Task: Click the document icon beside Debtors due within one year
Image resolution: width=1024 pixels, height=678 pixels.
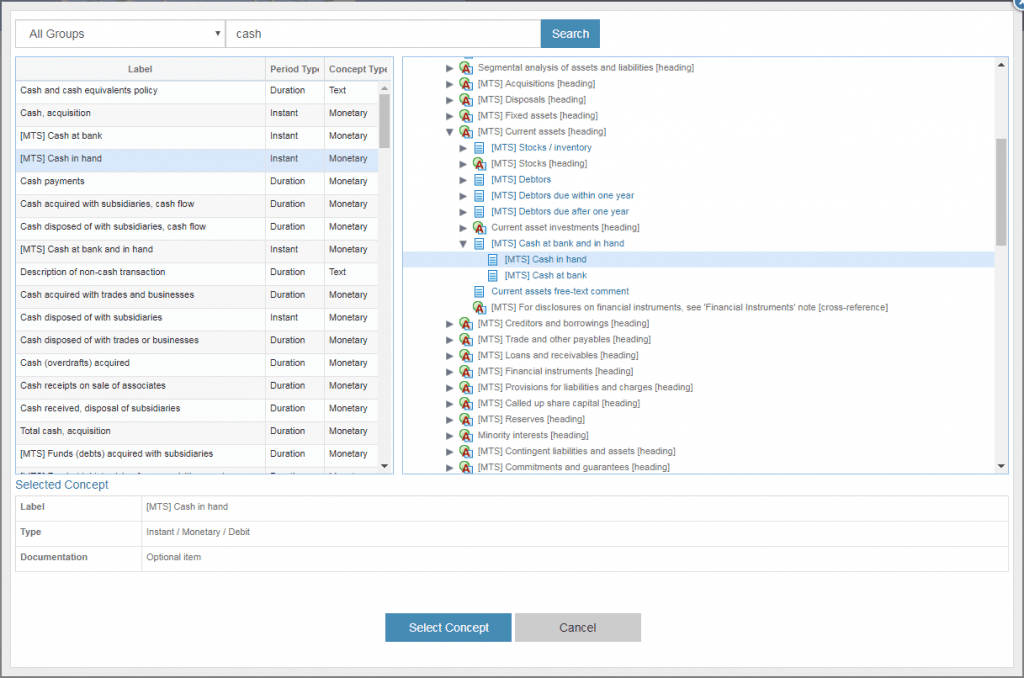Action: (478, 196)
